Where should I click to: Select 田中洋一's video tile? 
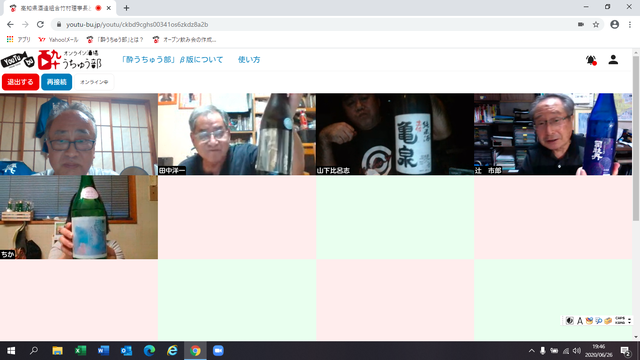coord(237,134)
